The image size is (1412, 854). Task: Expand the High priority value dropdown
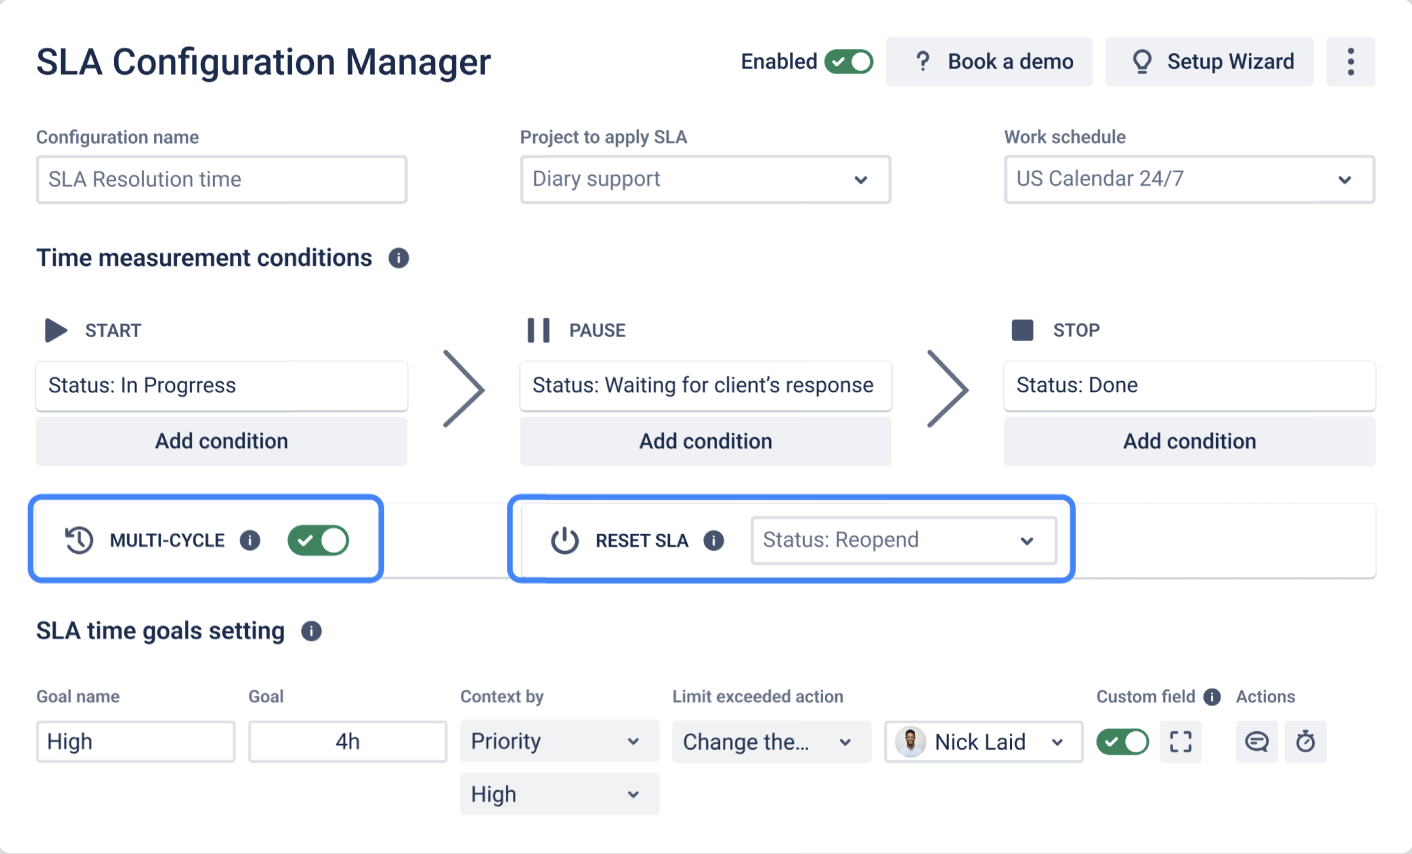point(559,794)
